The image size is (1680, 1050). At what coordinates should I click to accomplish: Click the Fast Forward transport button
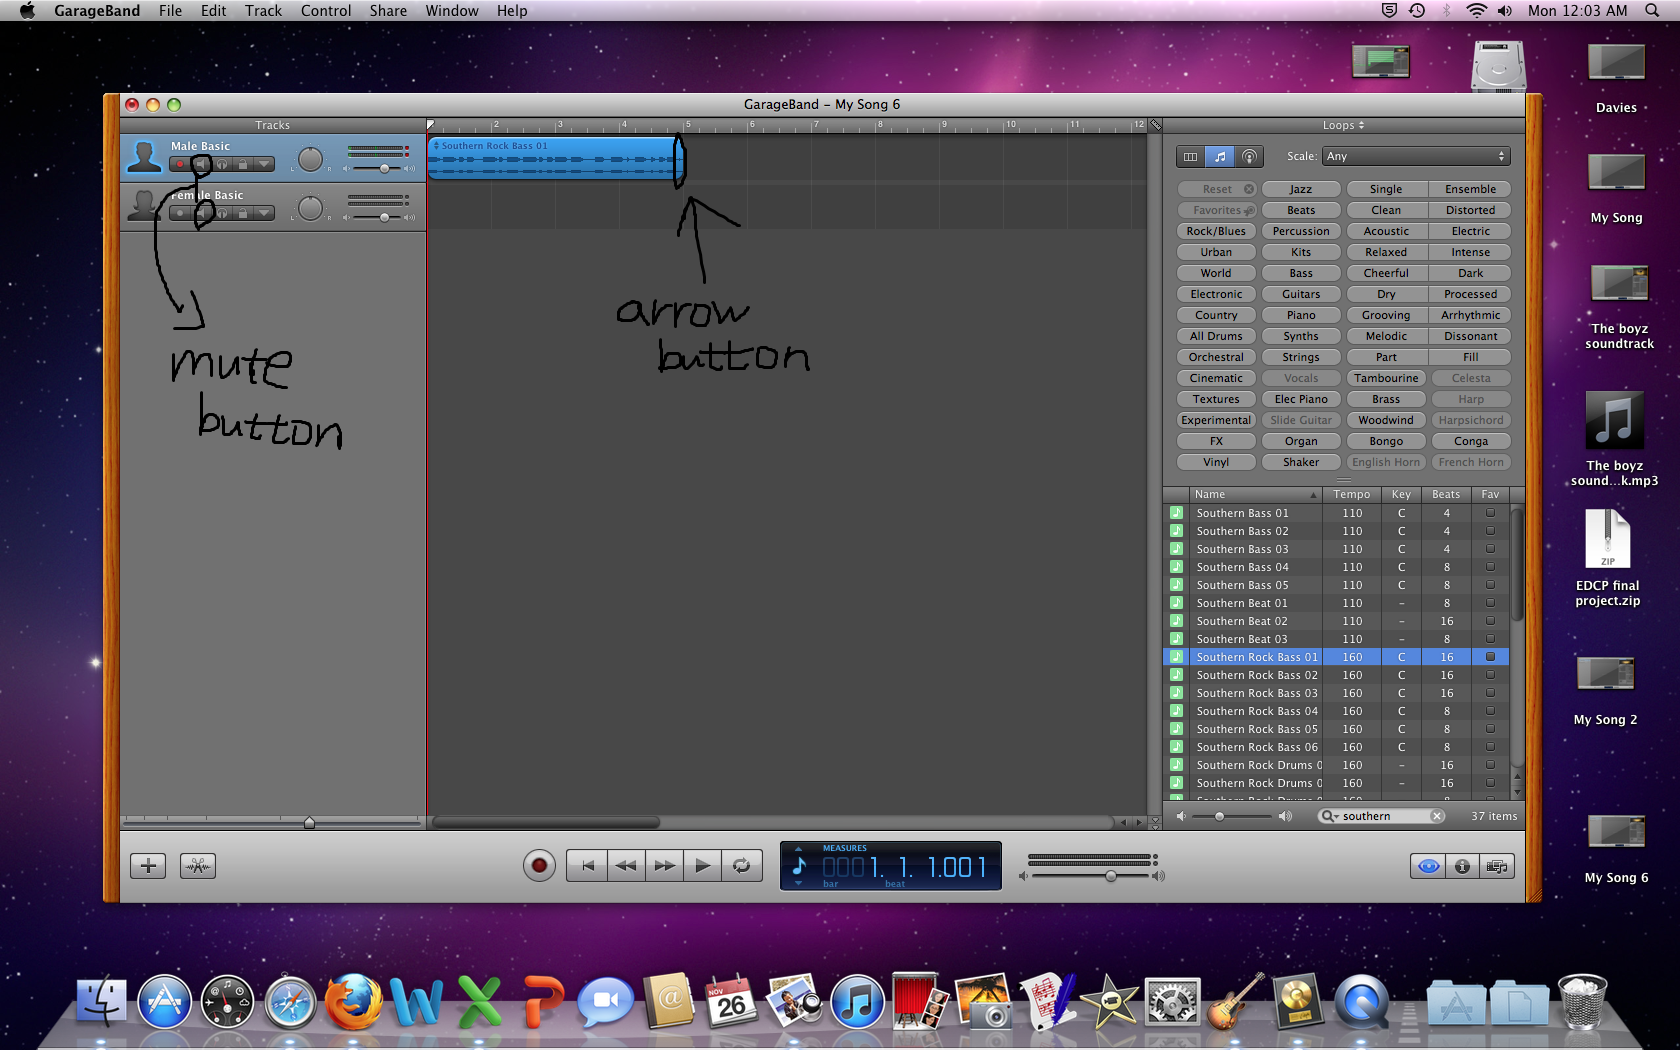[x=664, y=866]
